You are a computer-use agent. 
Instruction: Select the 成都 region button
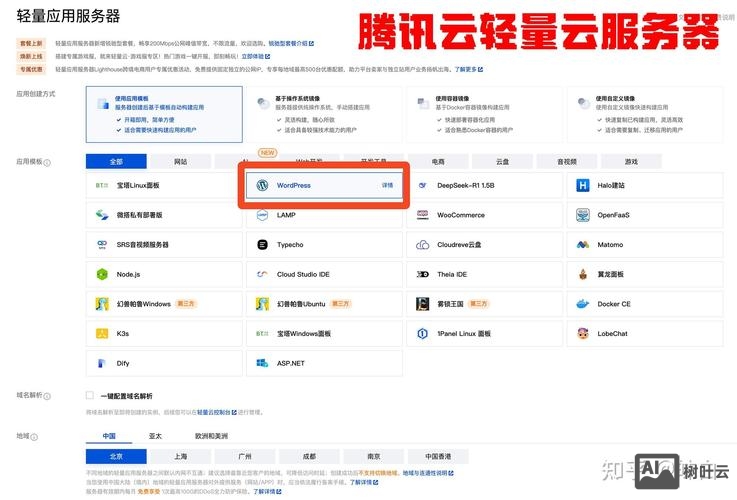(x=309, y=456)
